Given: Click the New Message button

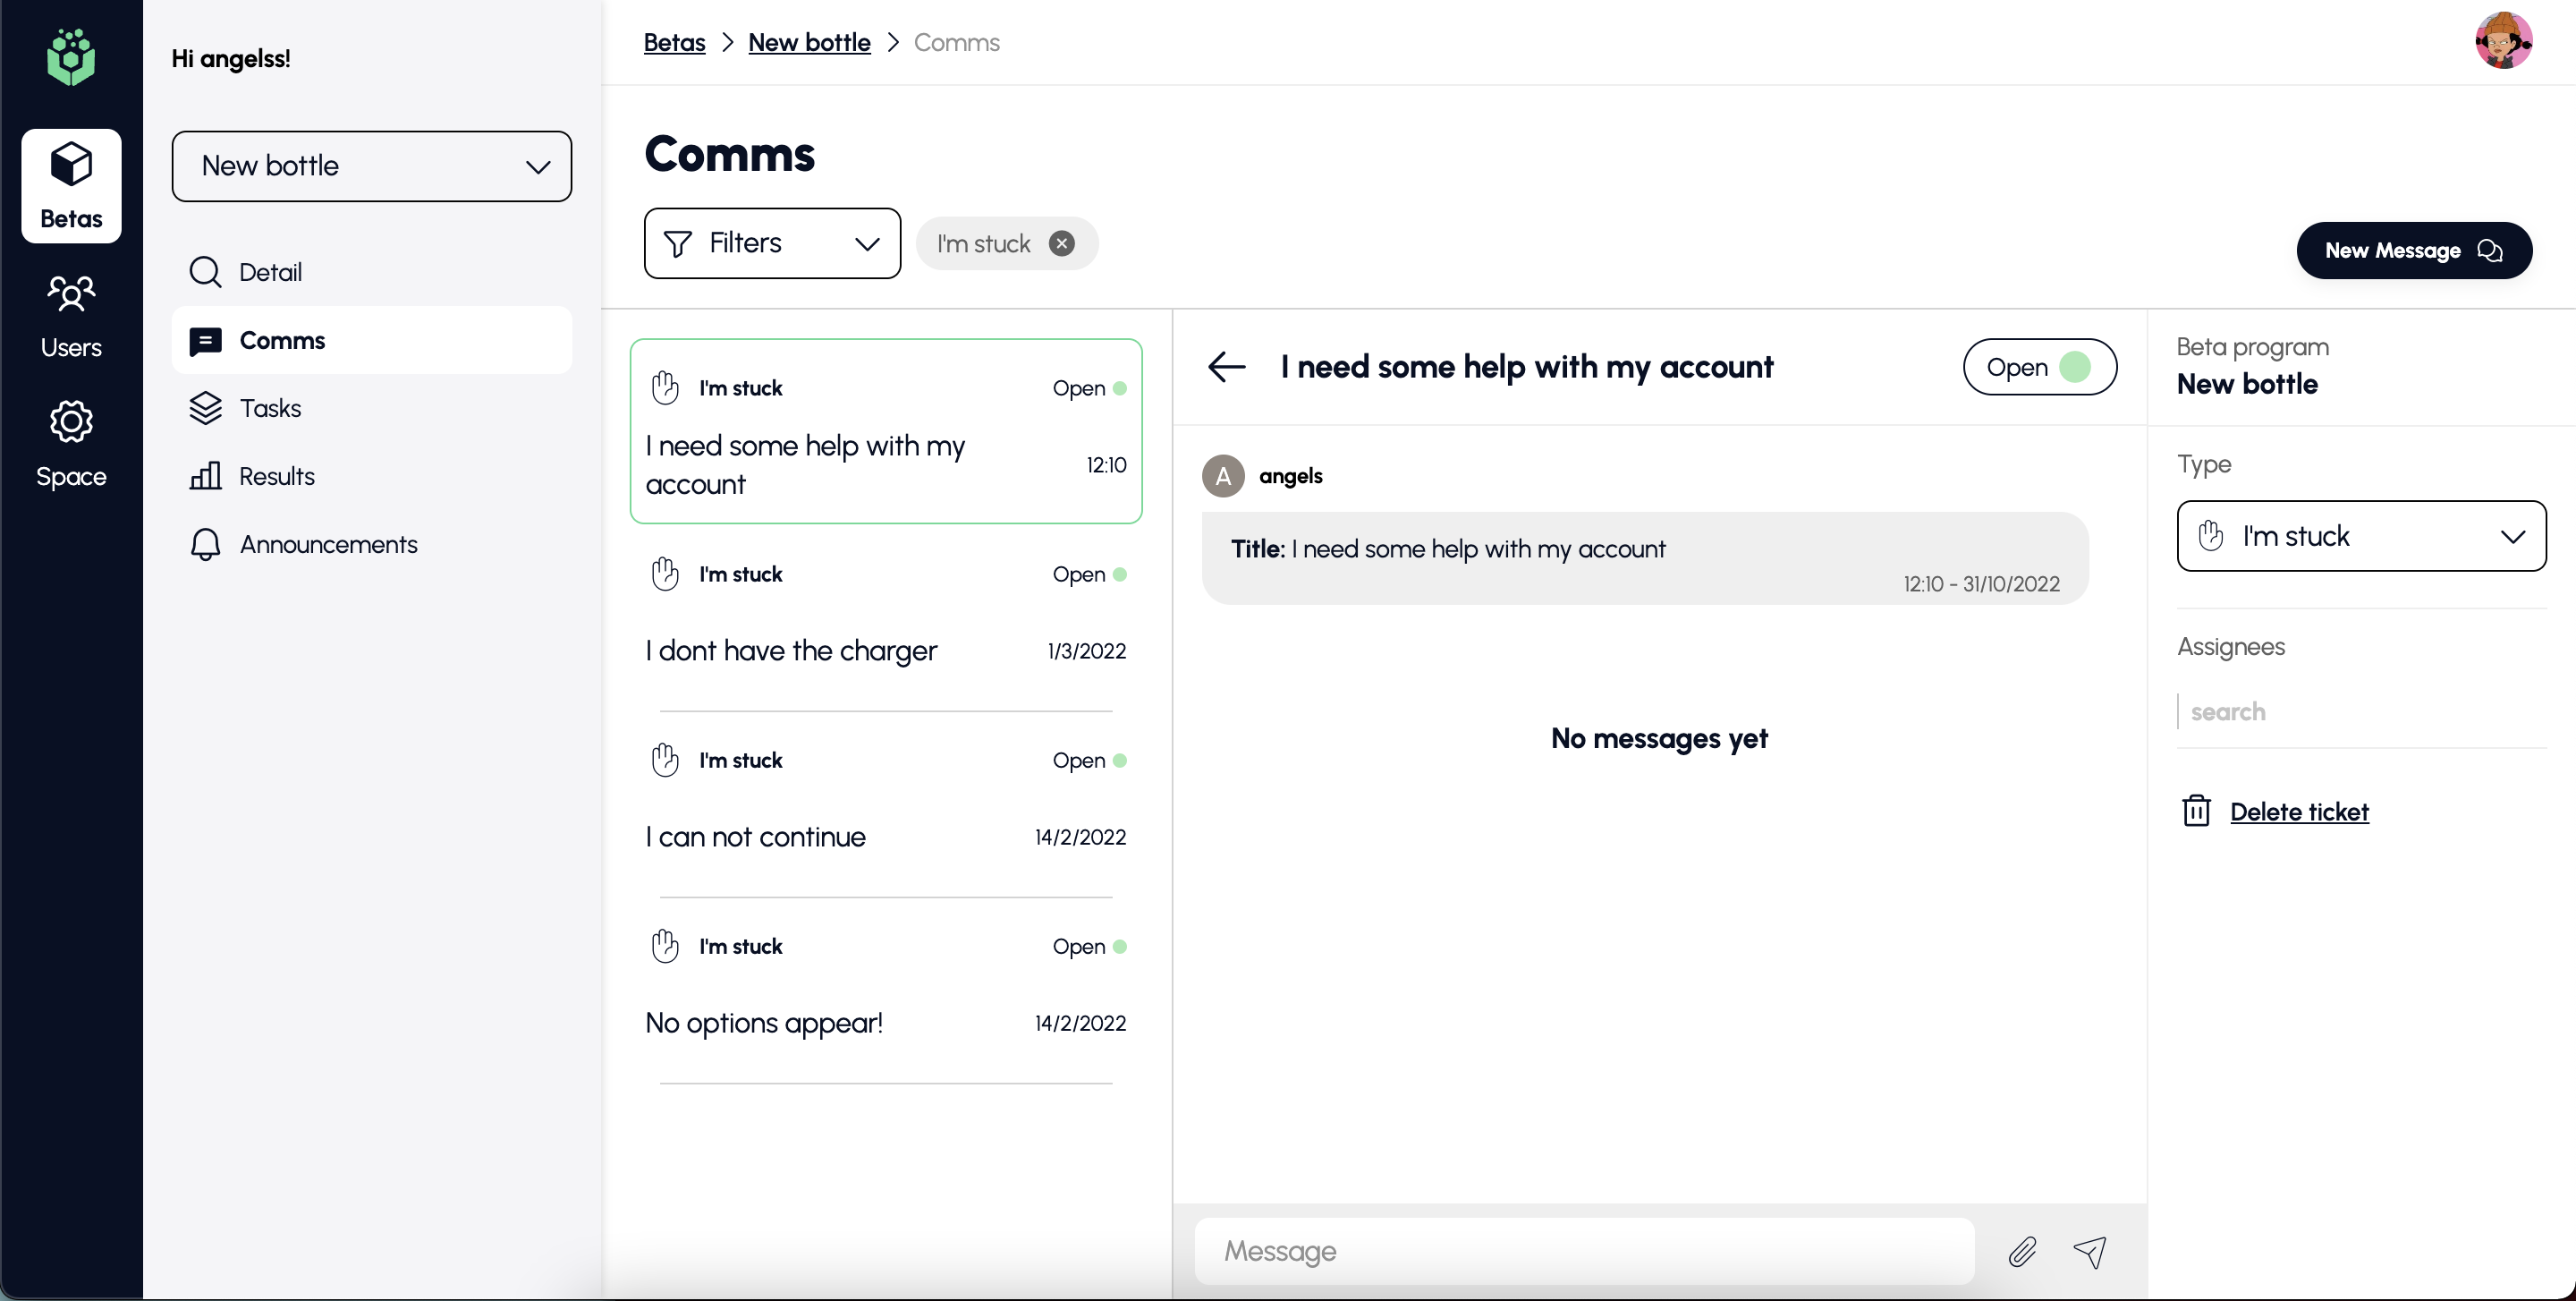Looking at the screenshot, I should point(2413,250).
